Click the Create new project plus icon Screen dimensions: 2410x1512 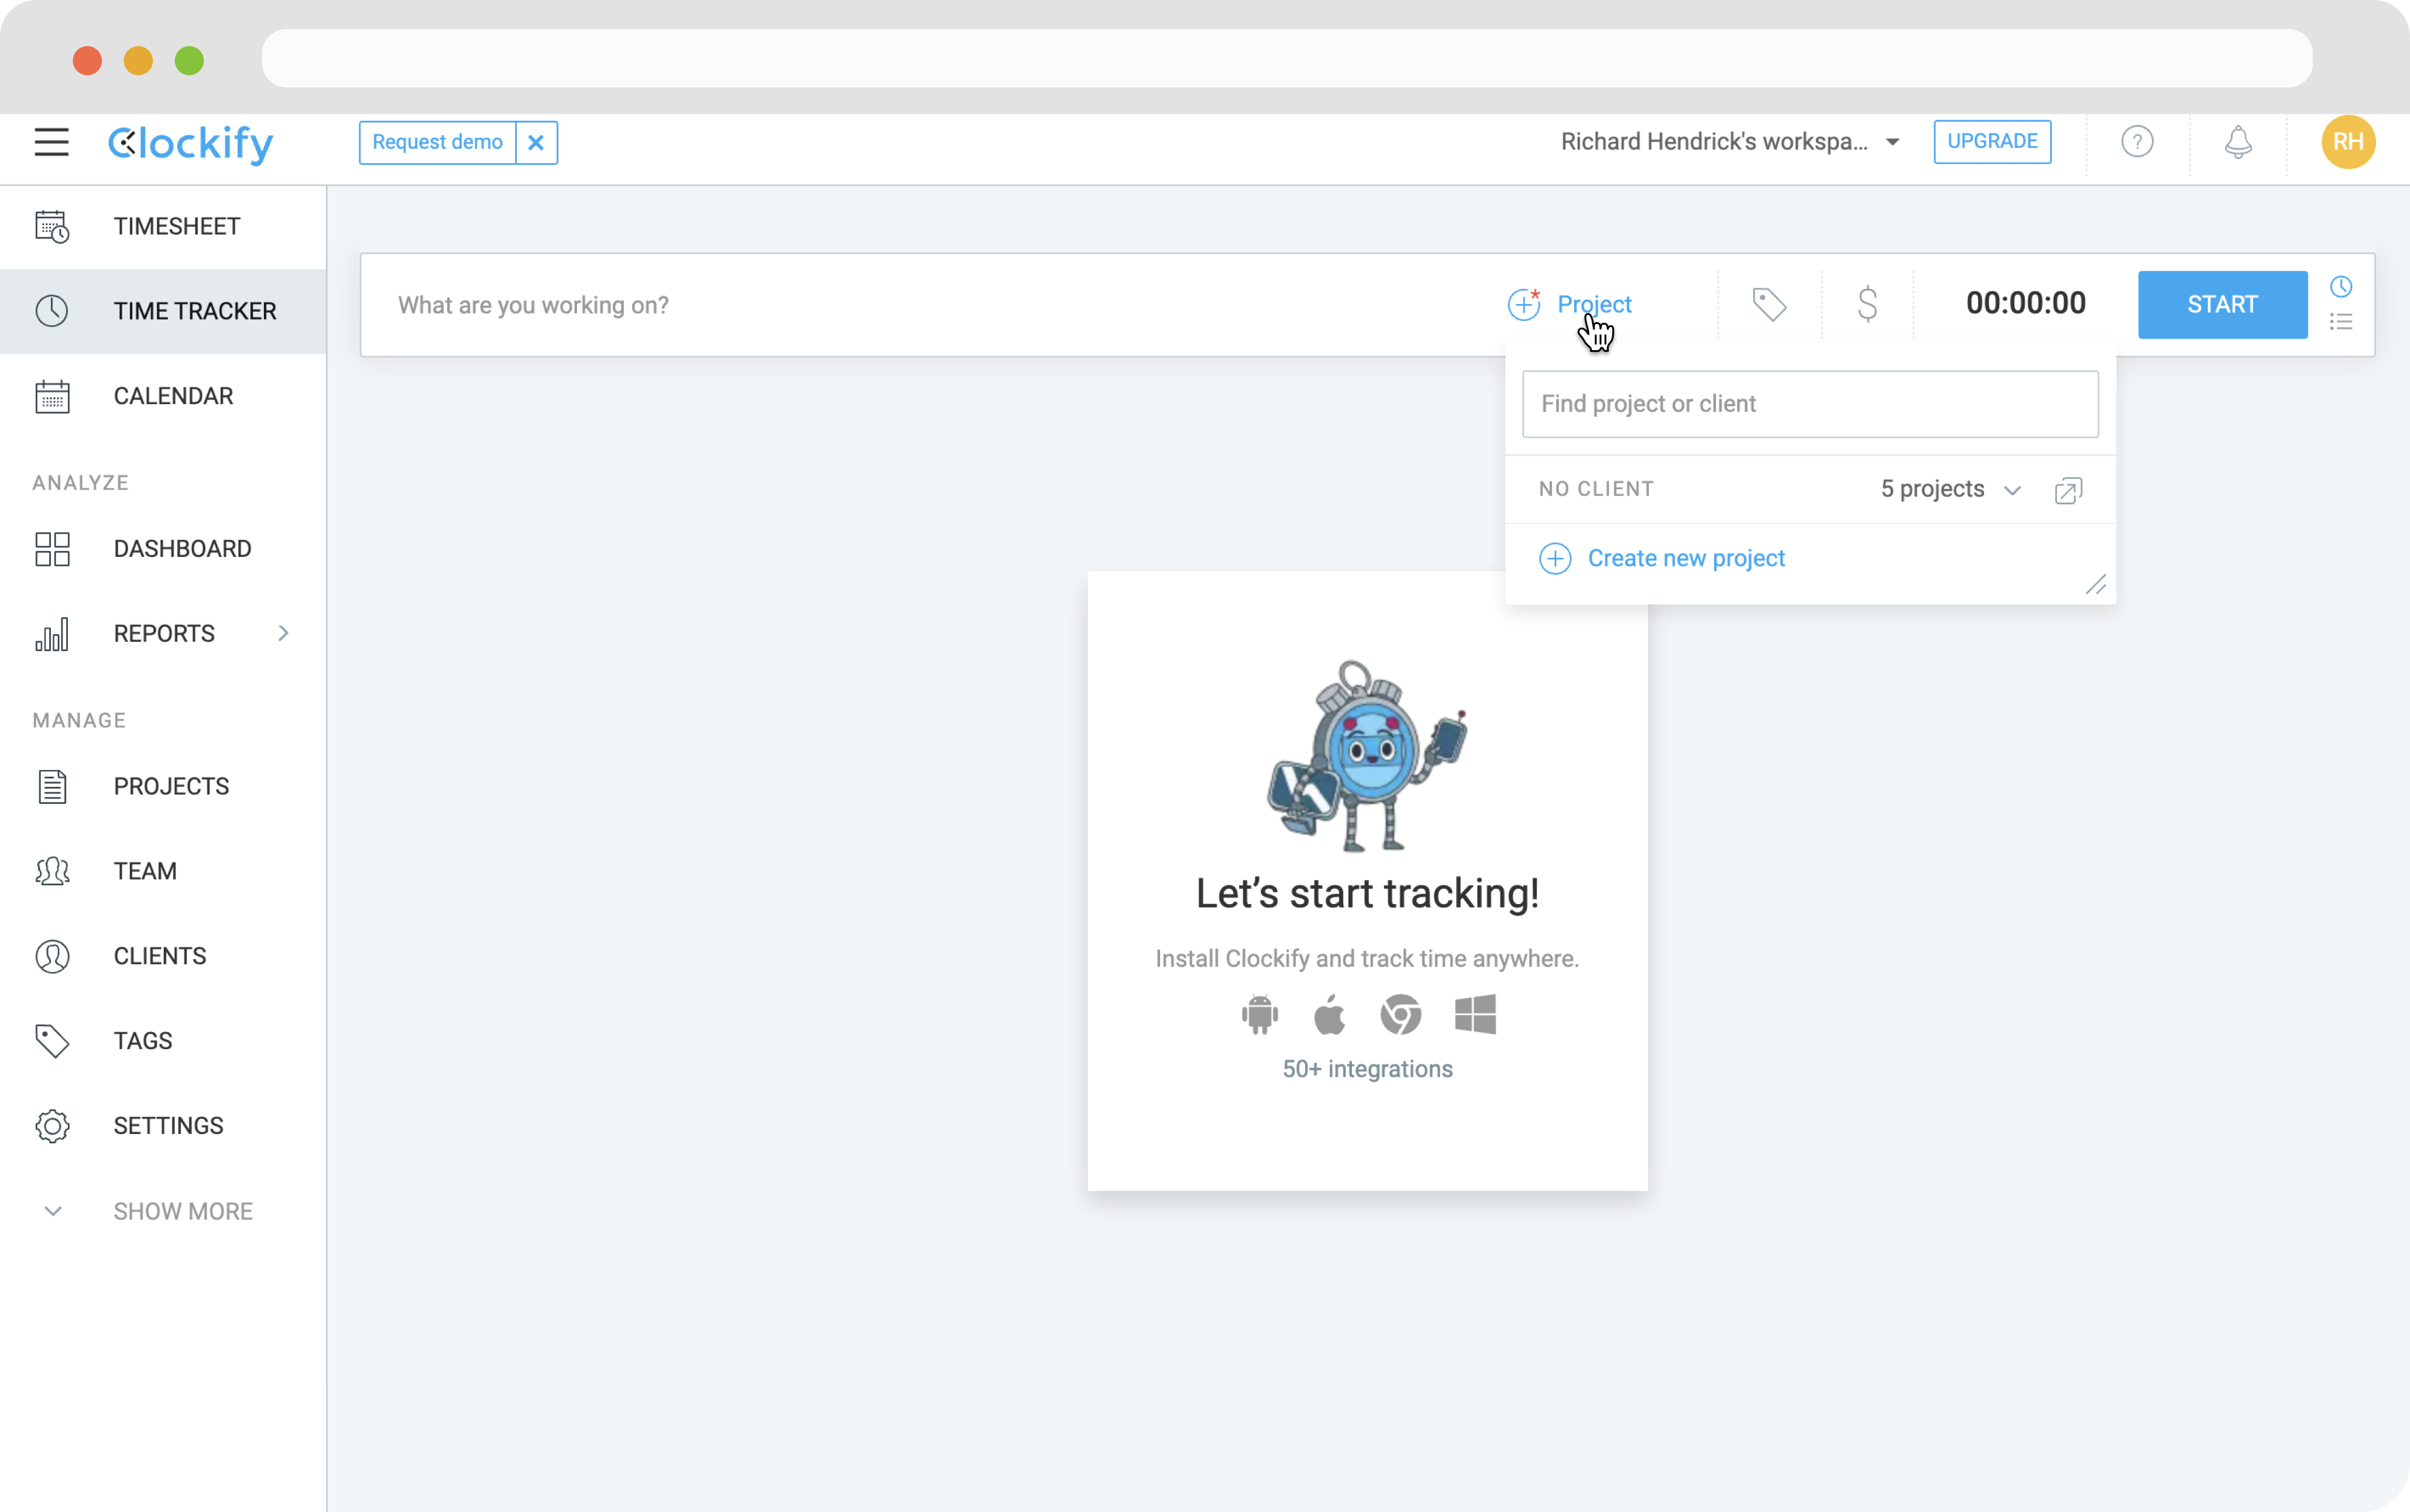pos(1555,559)
